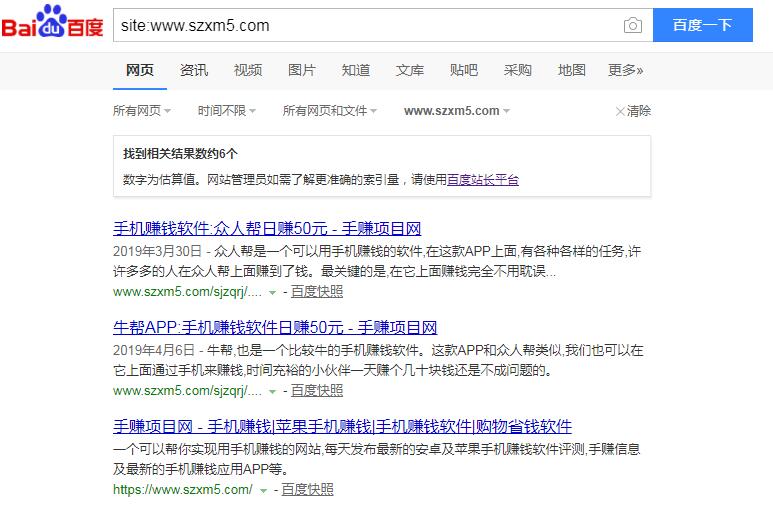
Task: Expand the 时间不限 time filter
Action: (x=227, y=111)
